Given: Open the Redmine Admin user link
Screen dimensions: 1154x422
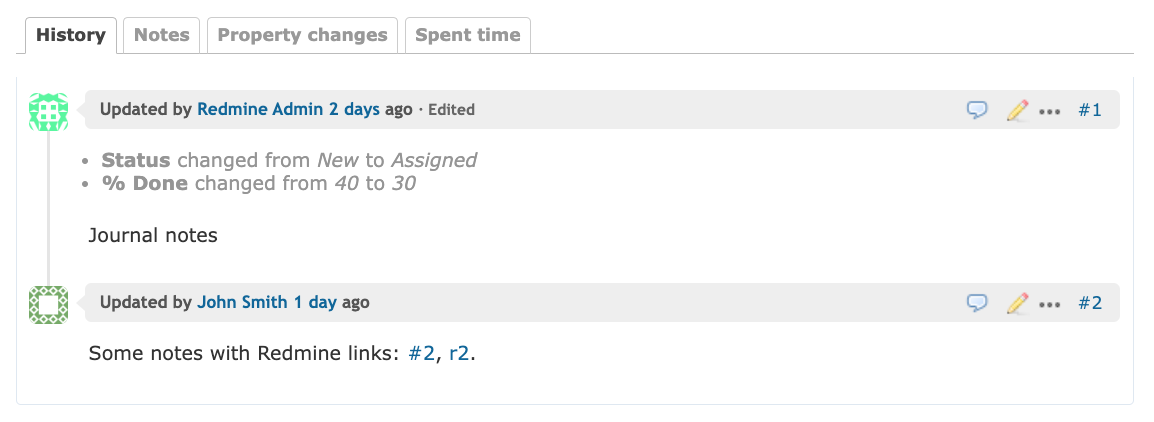Looking at the screenshot, I should coord(260,110).
